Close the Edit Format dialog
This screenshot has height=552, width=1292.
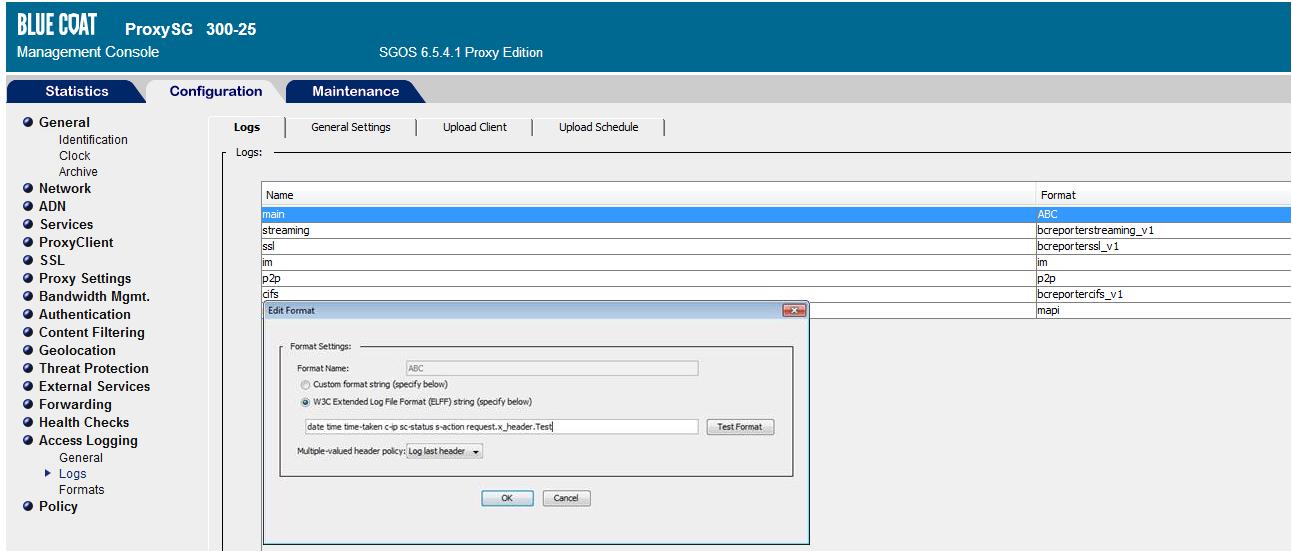[x=793, y=311]
